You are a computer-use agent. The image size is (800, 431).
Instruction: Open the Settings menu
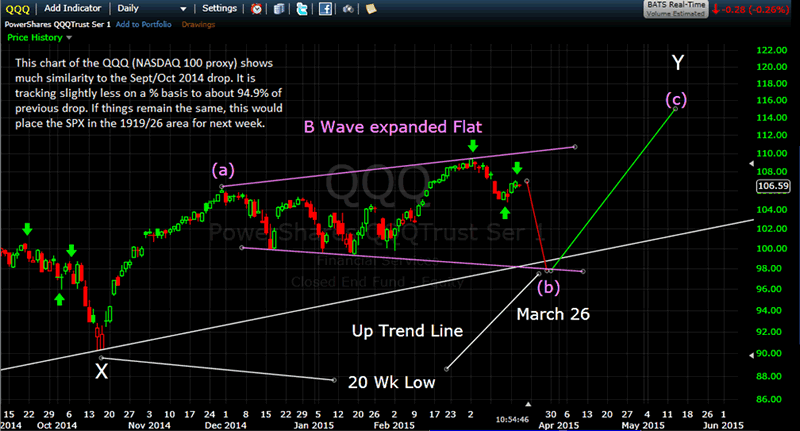point(219,8)
